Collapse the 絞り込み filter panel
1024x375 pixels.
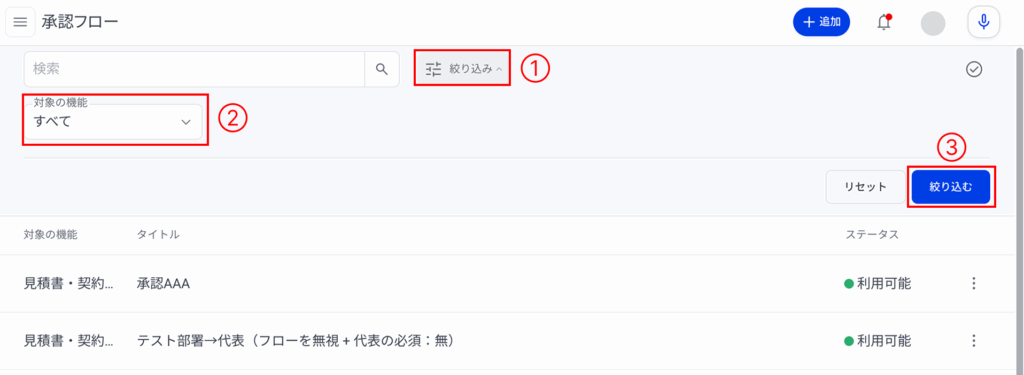coord(462,68)
